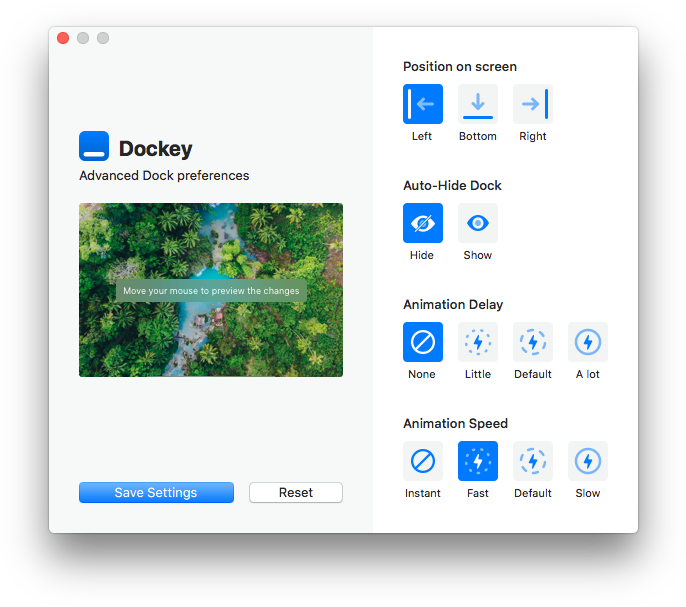Click the Reset button
Screen dimensions: 686x607
[x=296, y=492]
